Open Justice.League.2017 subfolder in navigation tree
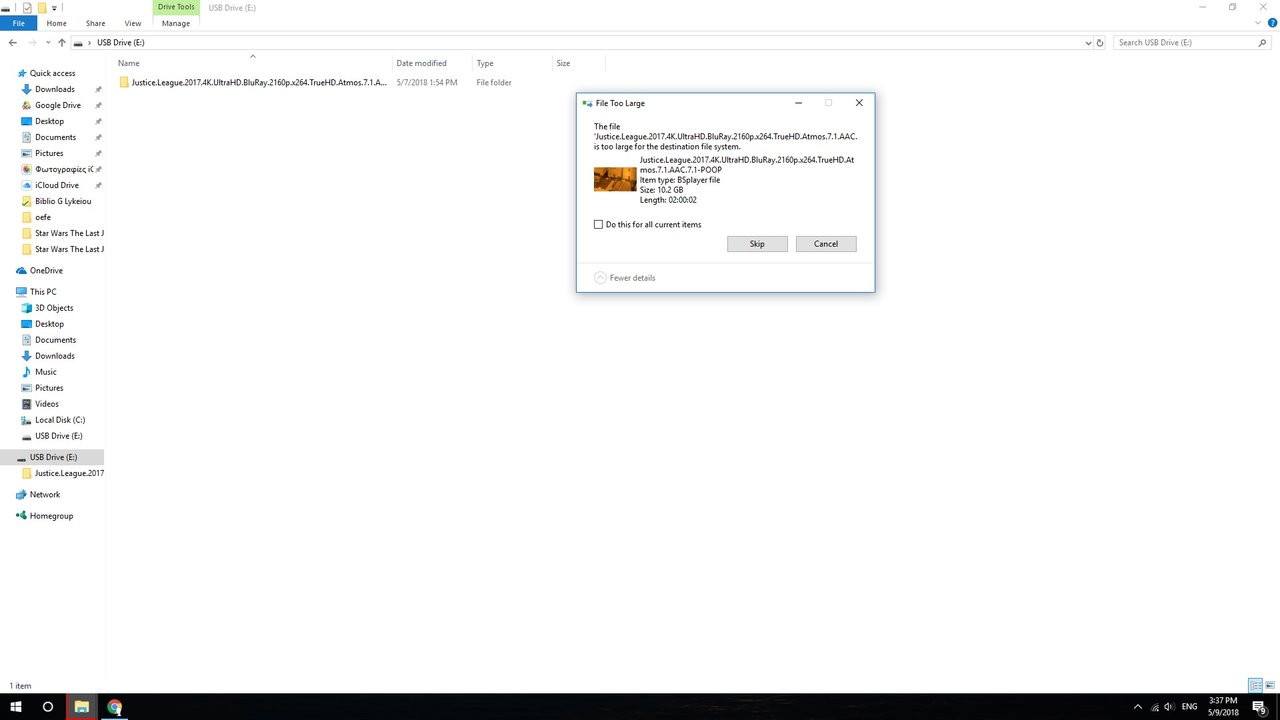The width and height of the screenshot is (1280, 720). 69,473
